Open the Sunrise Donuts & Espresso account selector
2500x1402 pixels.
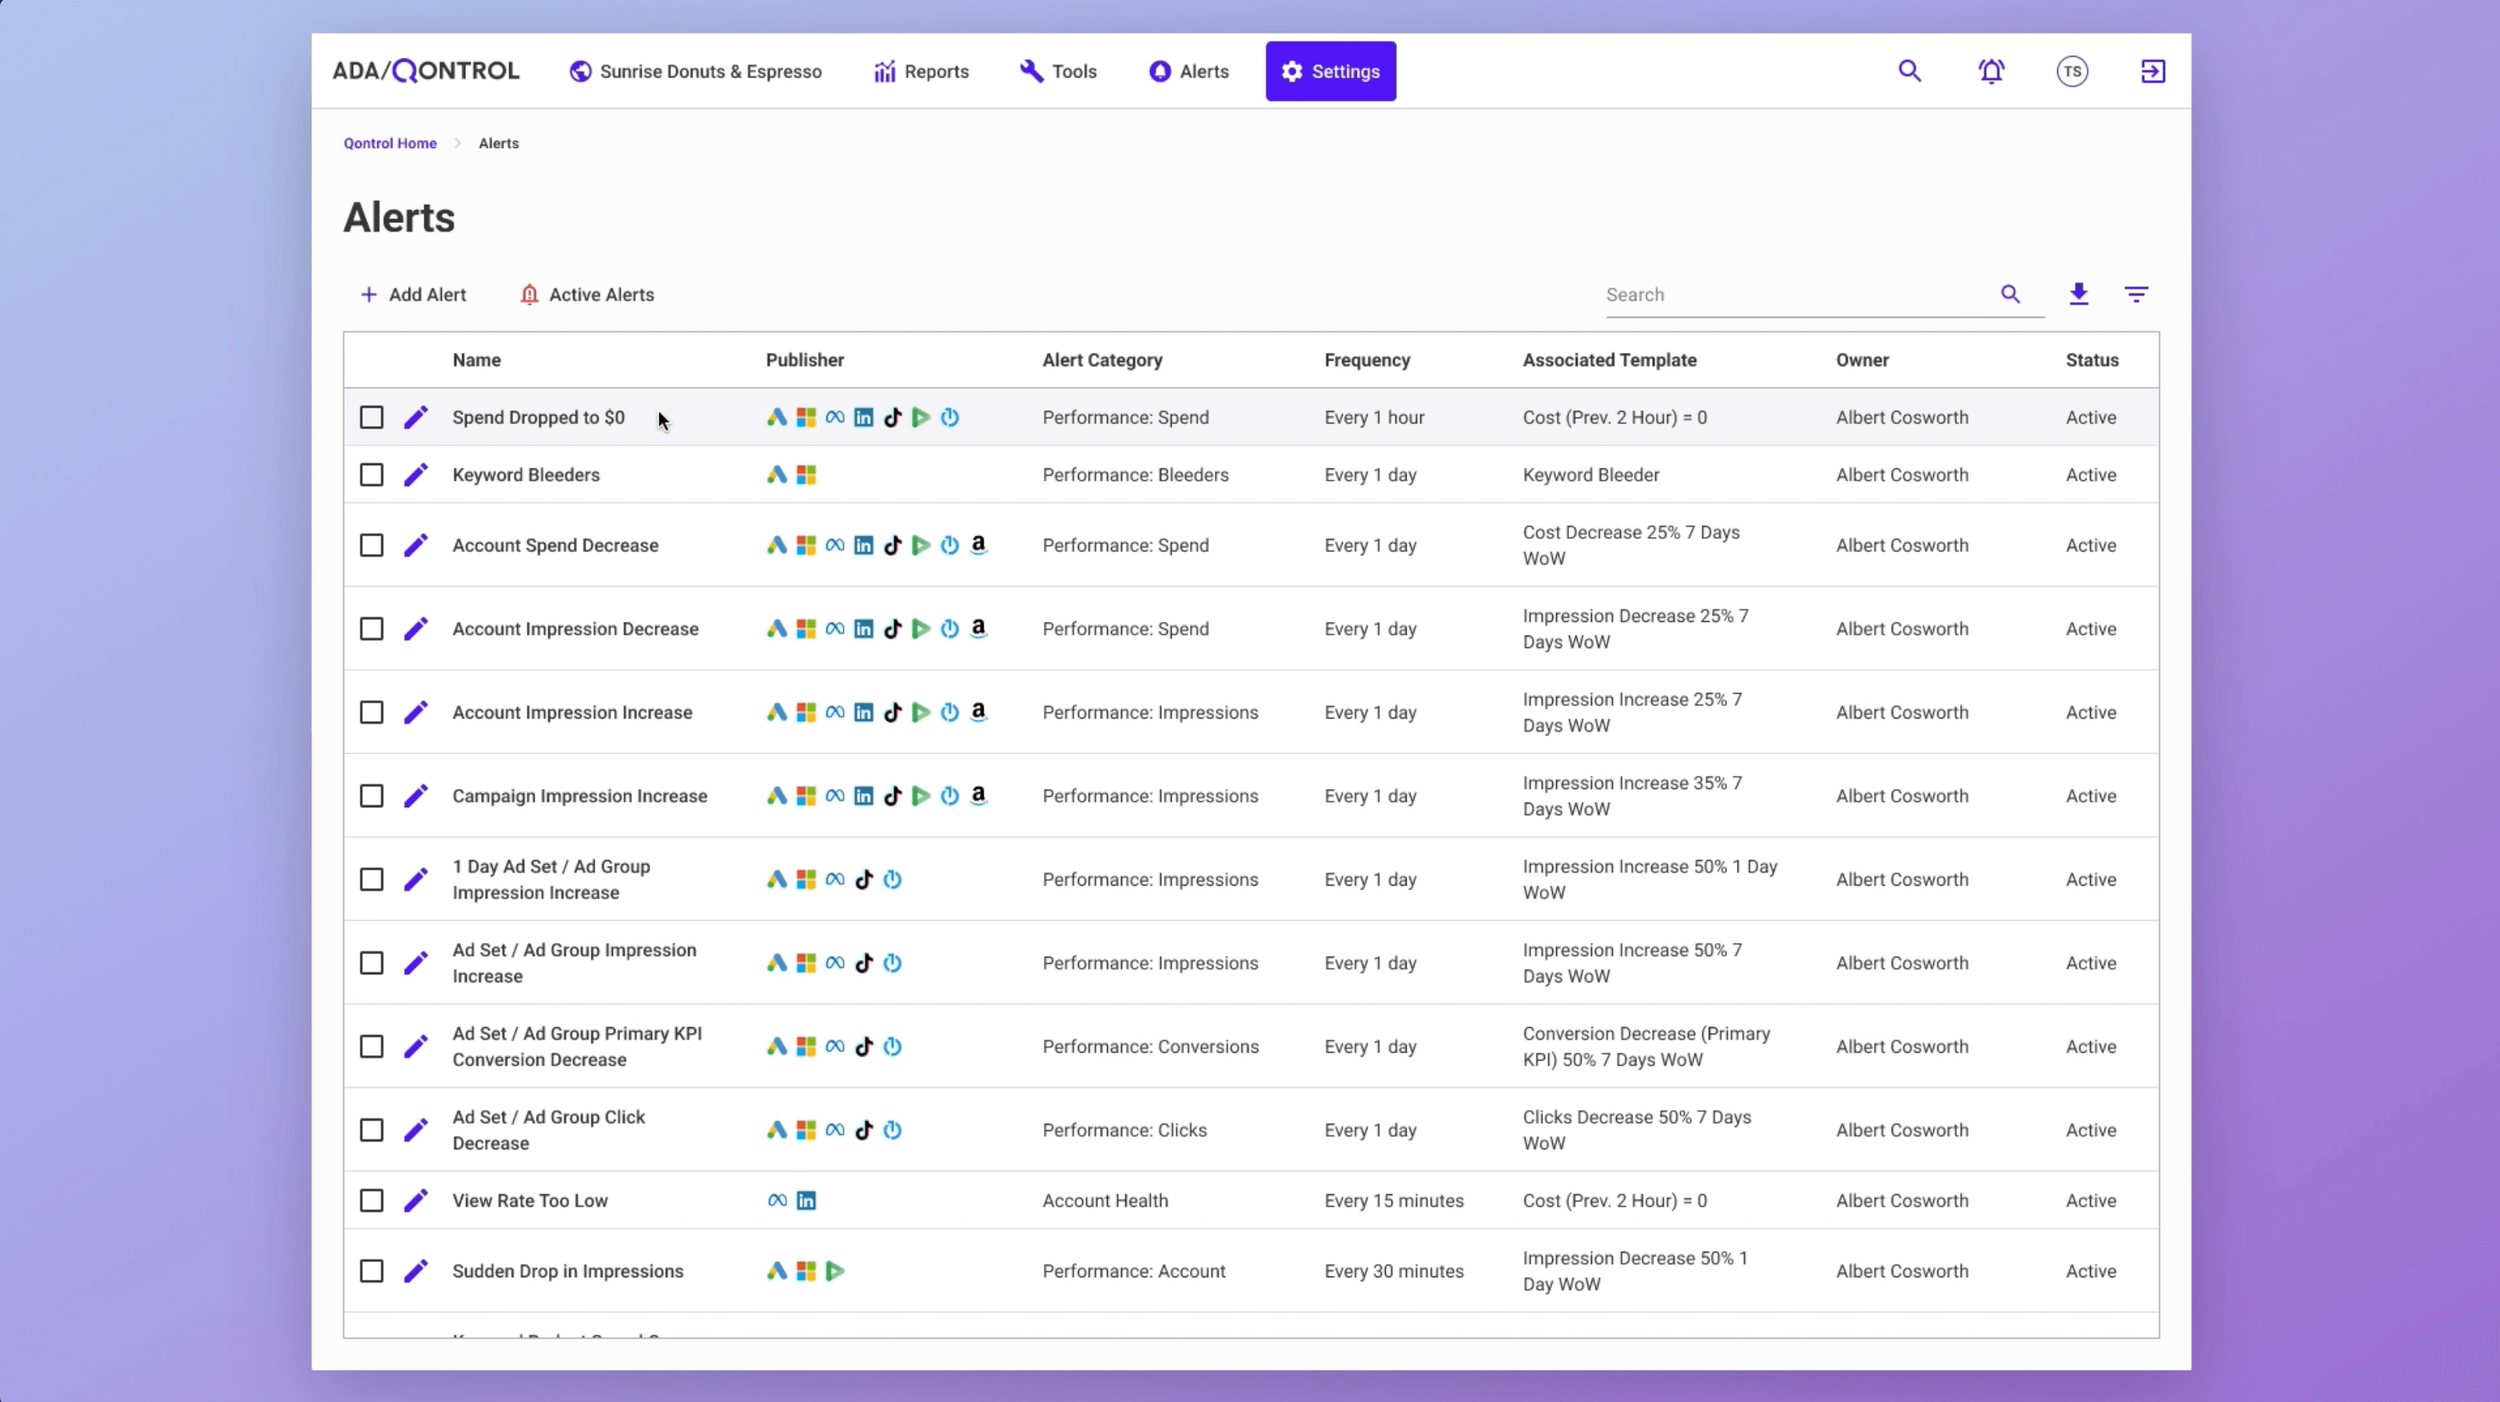pyautogui.click(x=696, y=71)
